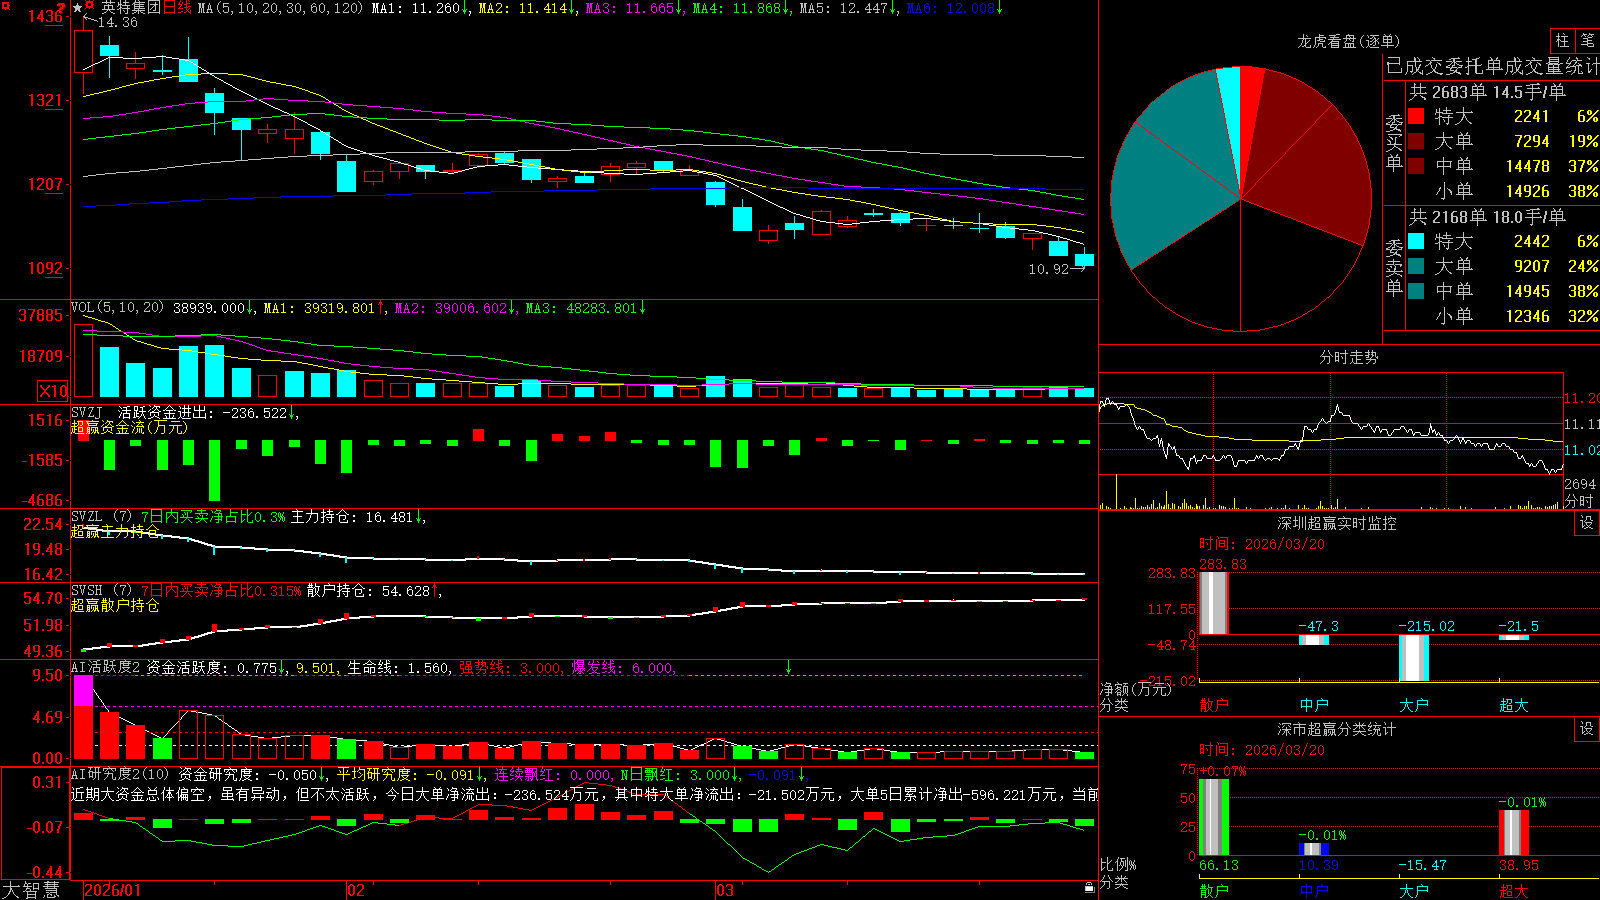1600x900 pixels.
Task: Switch order chart to 柱 bar mode
Action: pyautogui.click(x=1562, y=41)
